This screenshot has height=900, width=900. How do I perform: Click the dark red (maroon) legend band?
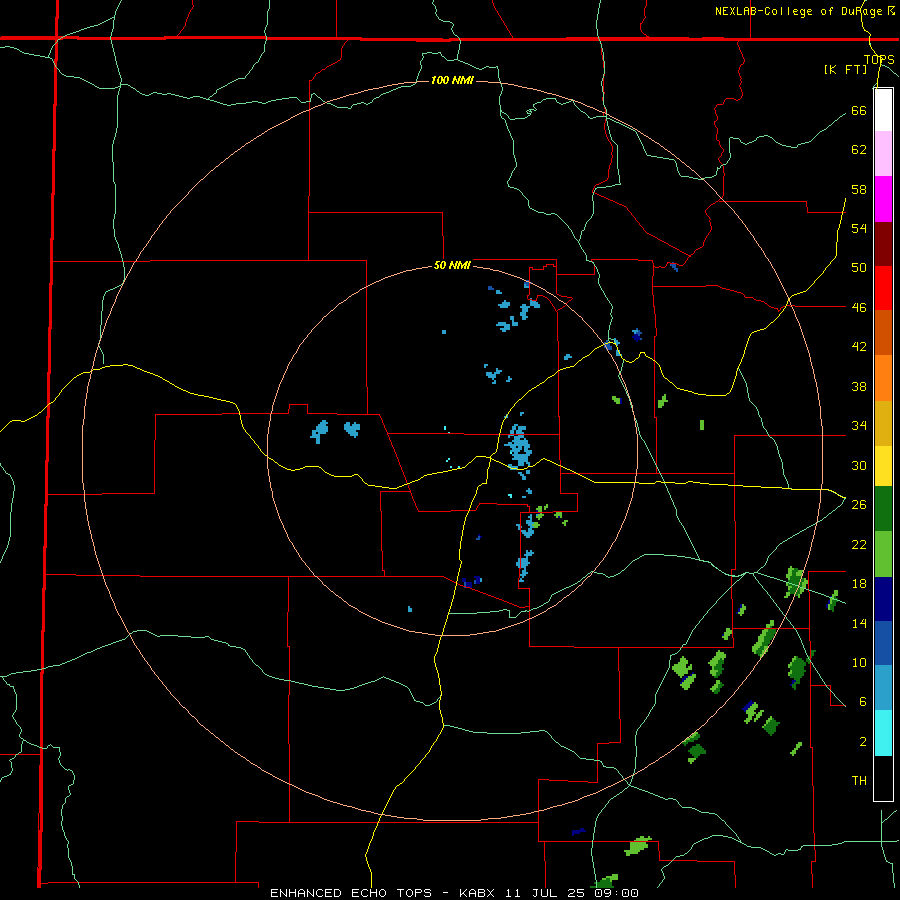click(x=883, y=244)
